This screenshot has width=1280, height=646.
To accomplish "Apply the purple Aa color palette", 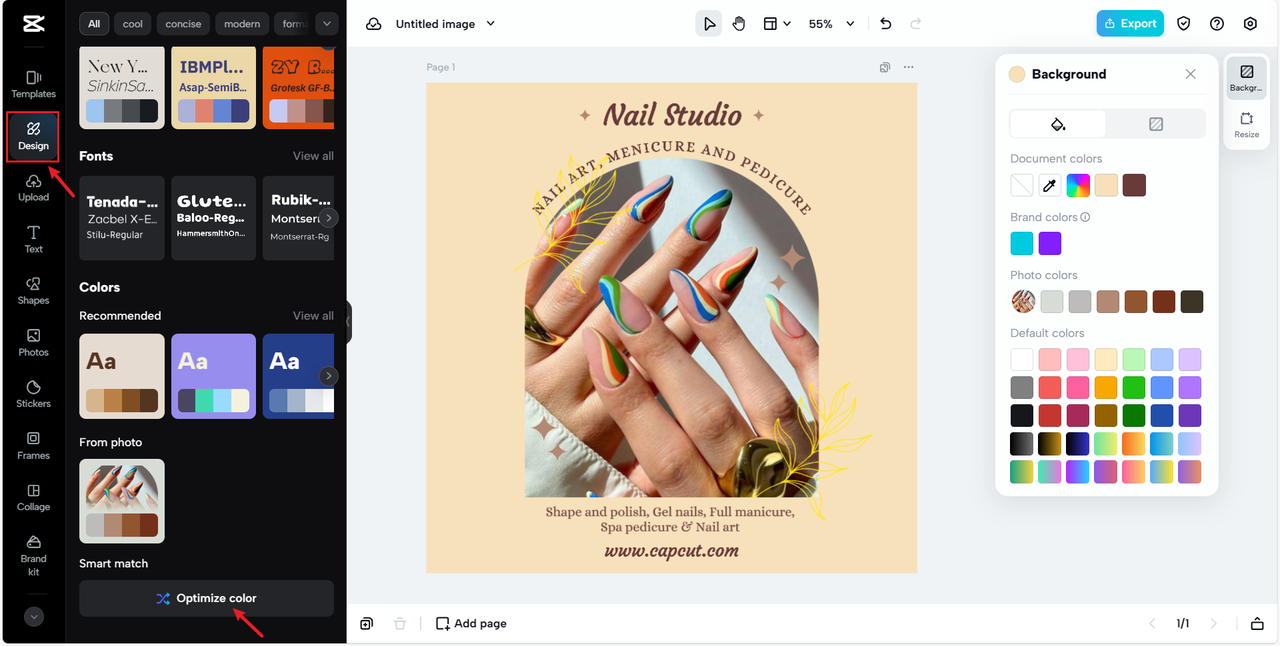I will pyautogui.click(x=214, y=376).
